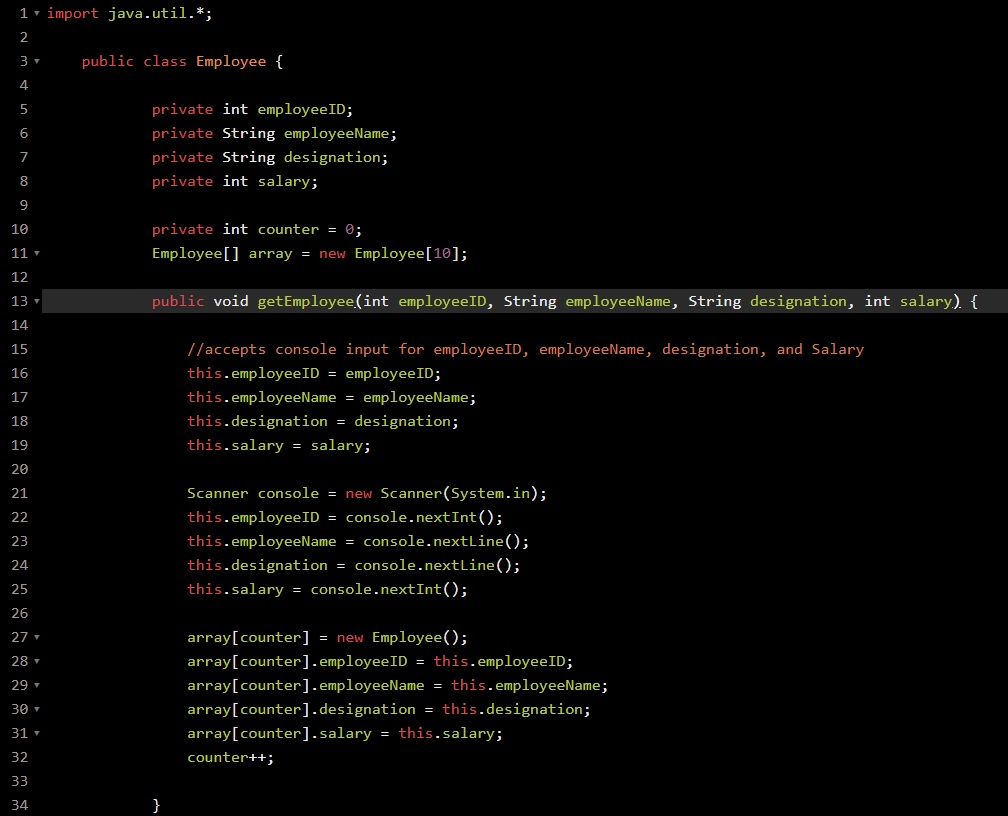Click 'console.nextInt();' on line 25
1008x816 pixels.
click(x=389, y=589)
